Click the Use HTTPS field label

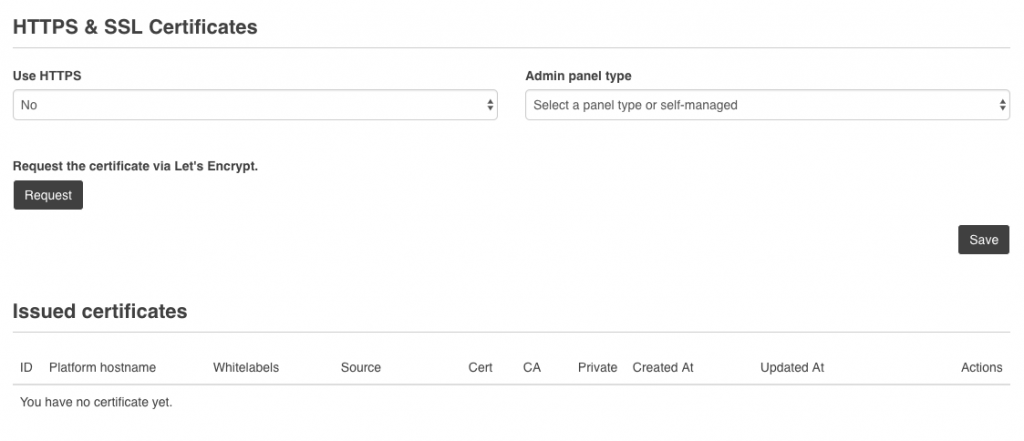point(46,75)
